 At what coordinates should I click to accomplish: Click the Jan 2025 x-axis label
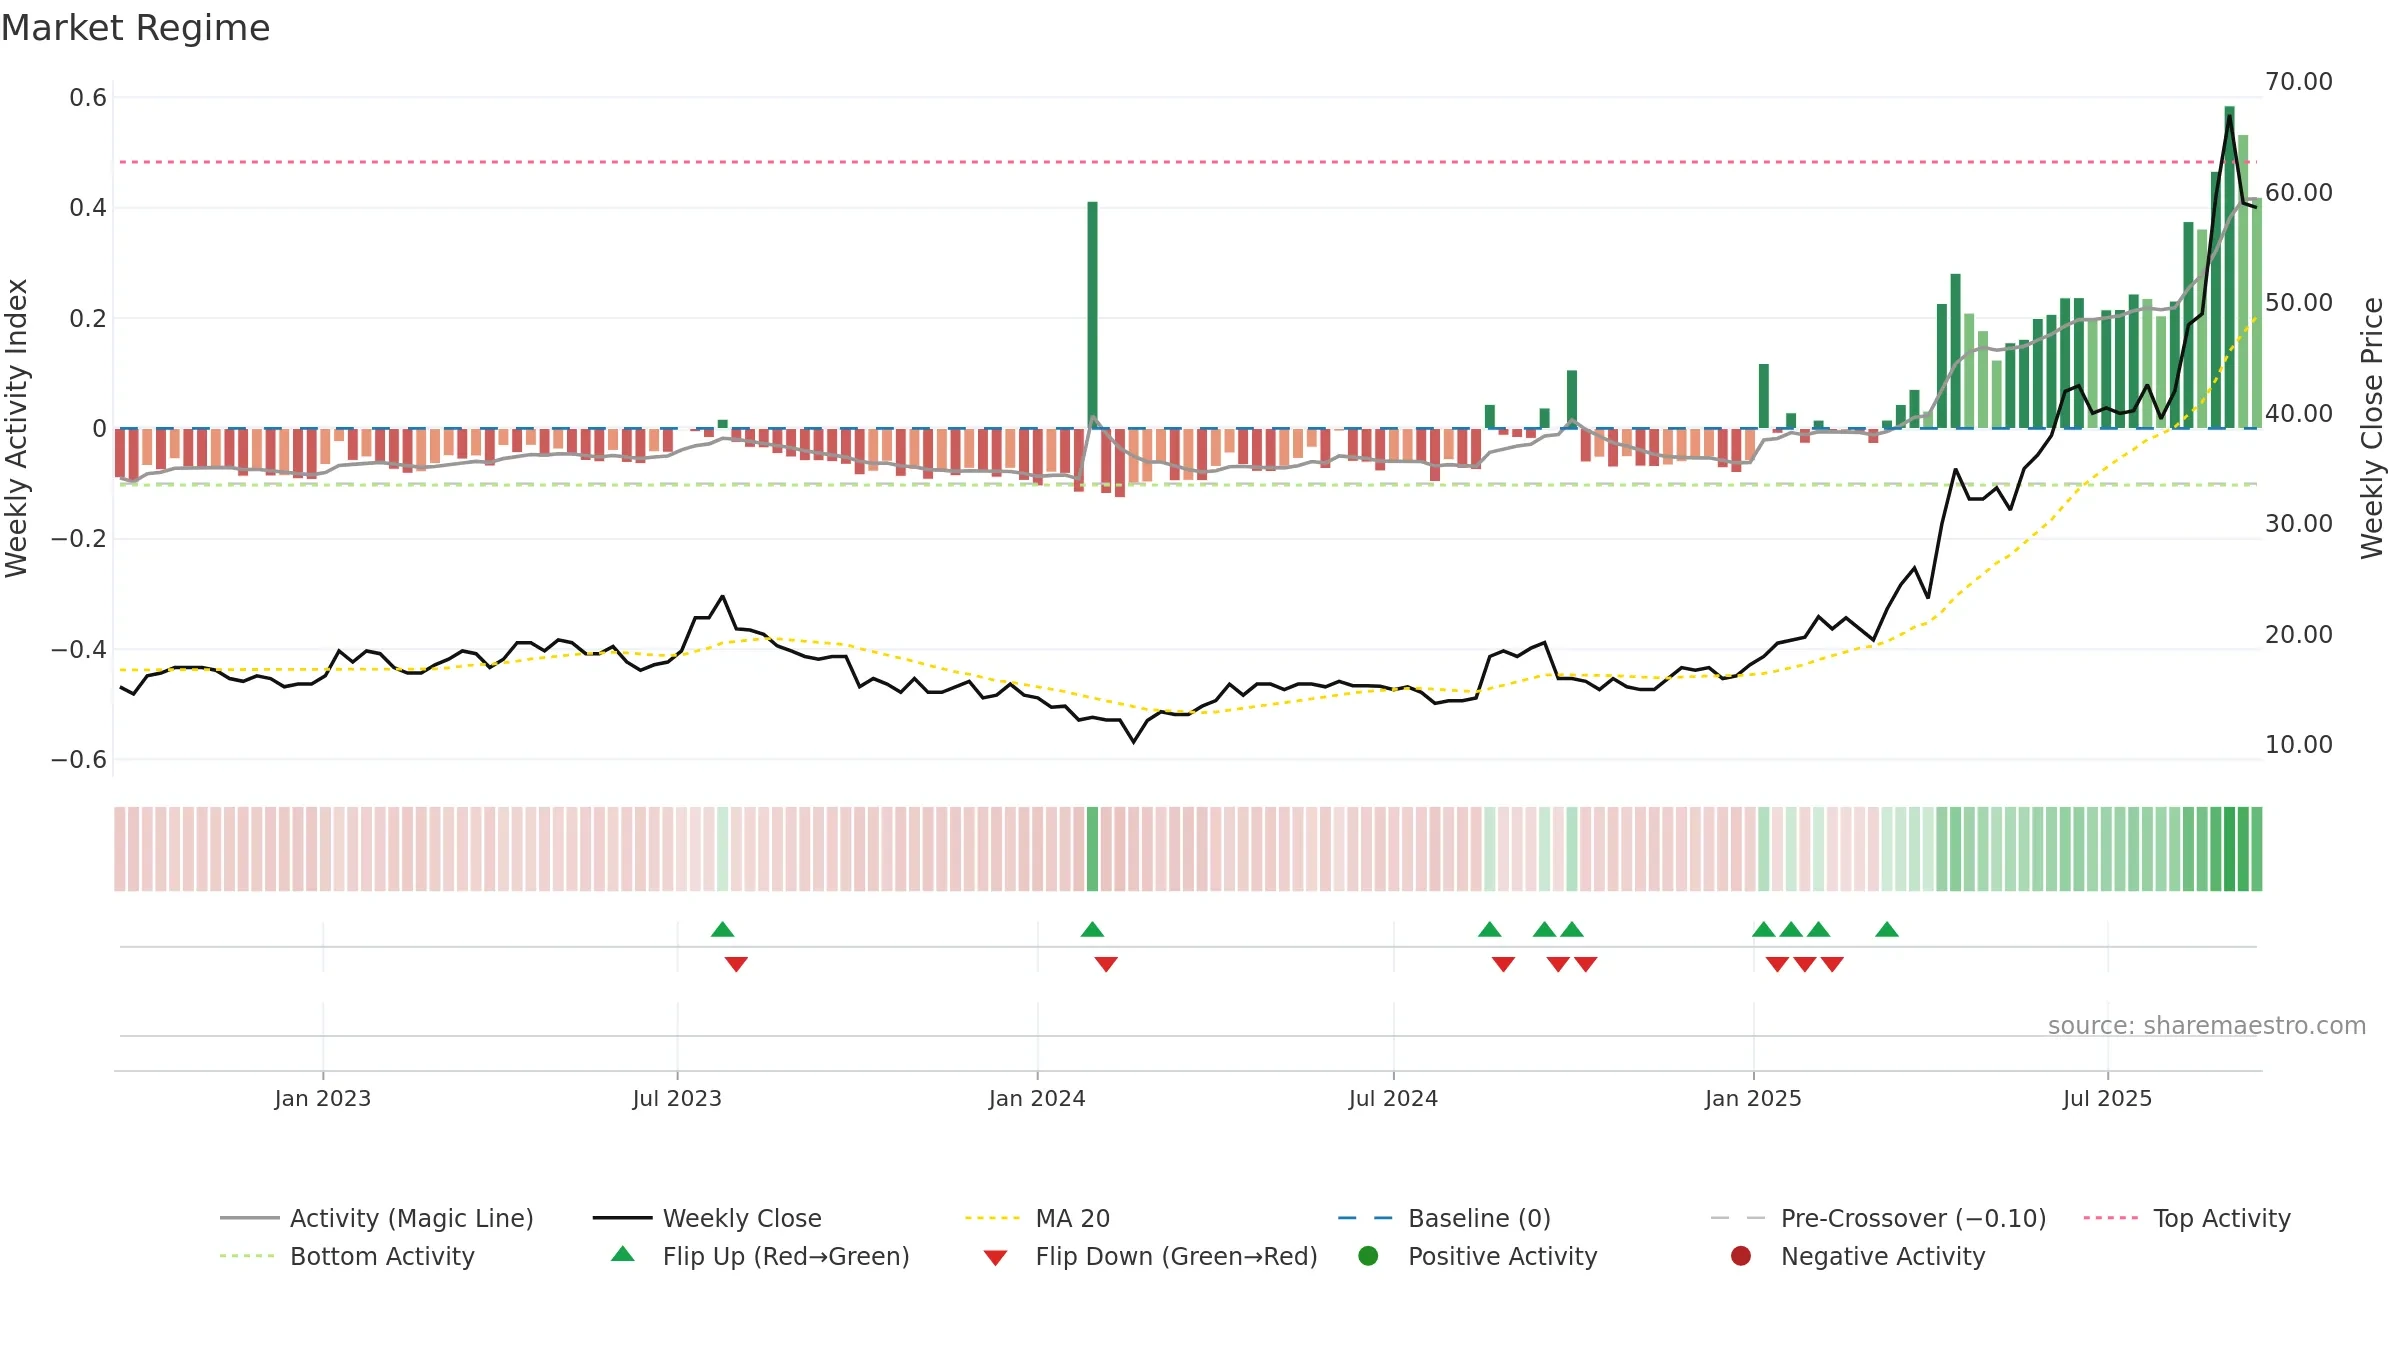[x=1753, y=1098]
